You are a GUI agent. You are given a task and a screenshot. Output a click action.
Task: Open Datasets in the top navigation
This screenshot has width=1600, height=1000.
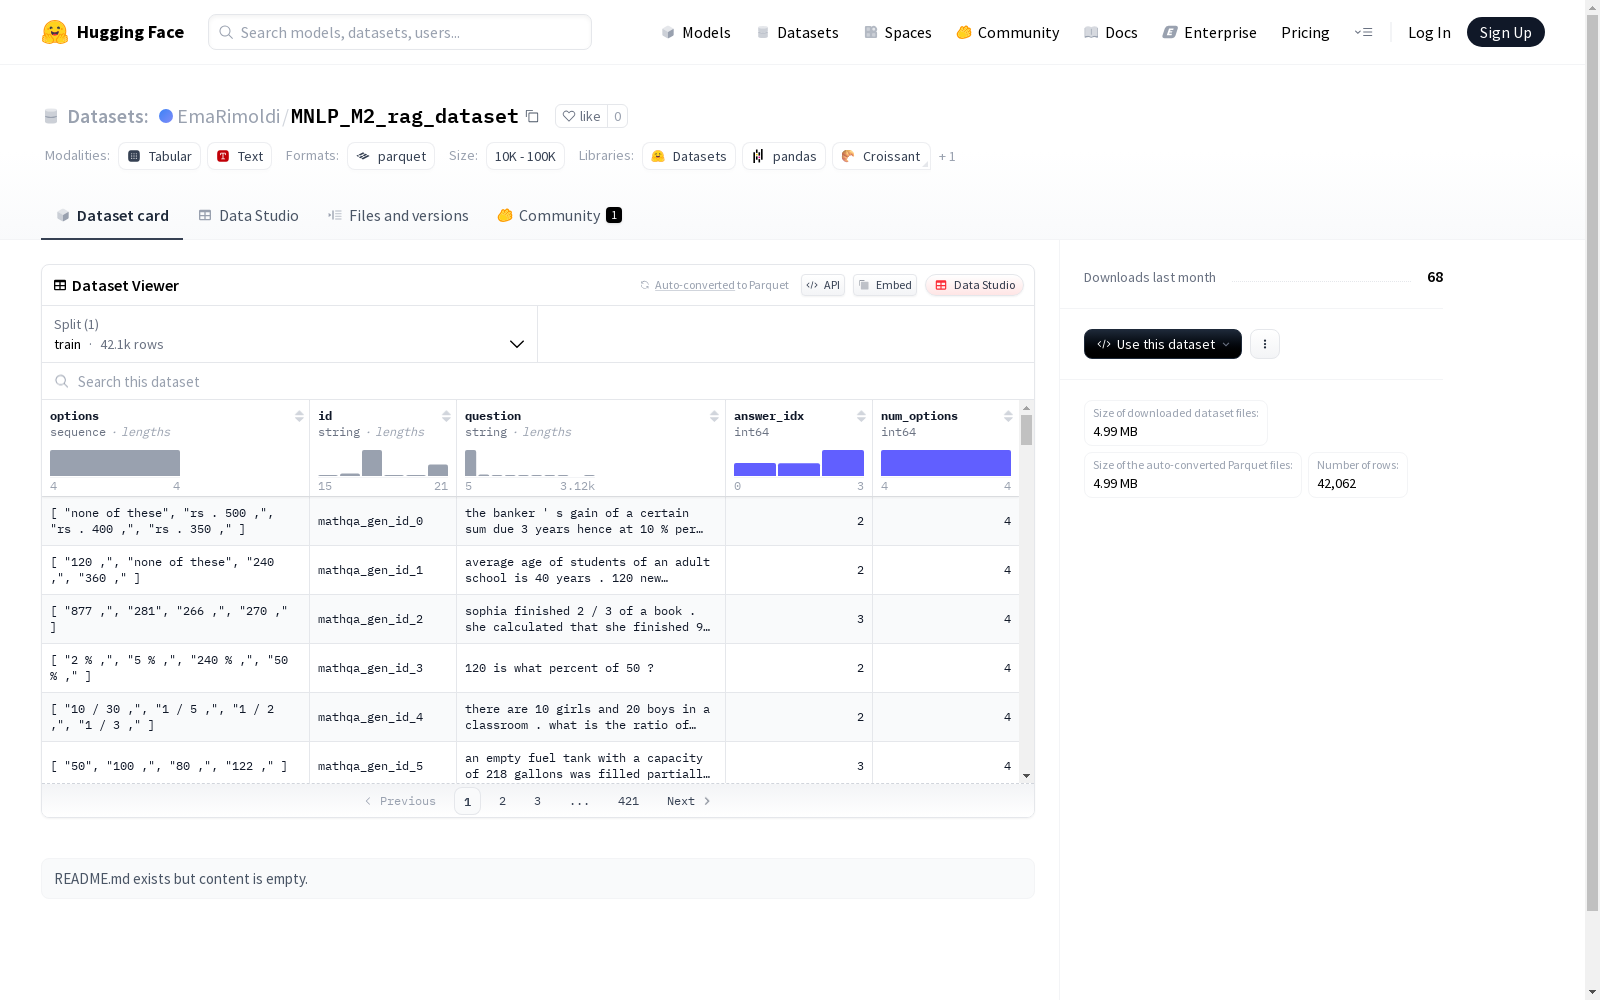point(797,32)
